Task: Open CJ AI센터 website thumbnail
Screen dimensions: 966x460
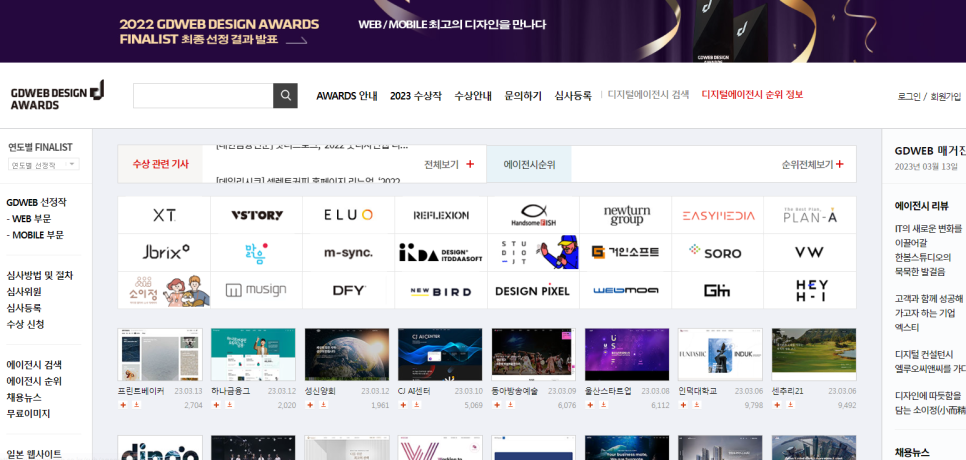Action: (x=440, y=355)
